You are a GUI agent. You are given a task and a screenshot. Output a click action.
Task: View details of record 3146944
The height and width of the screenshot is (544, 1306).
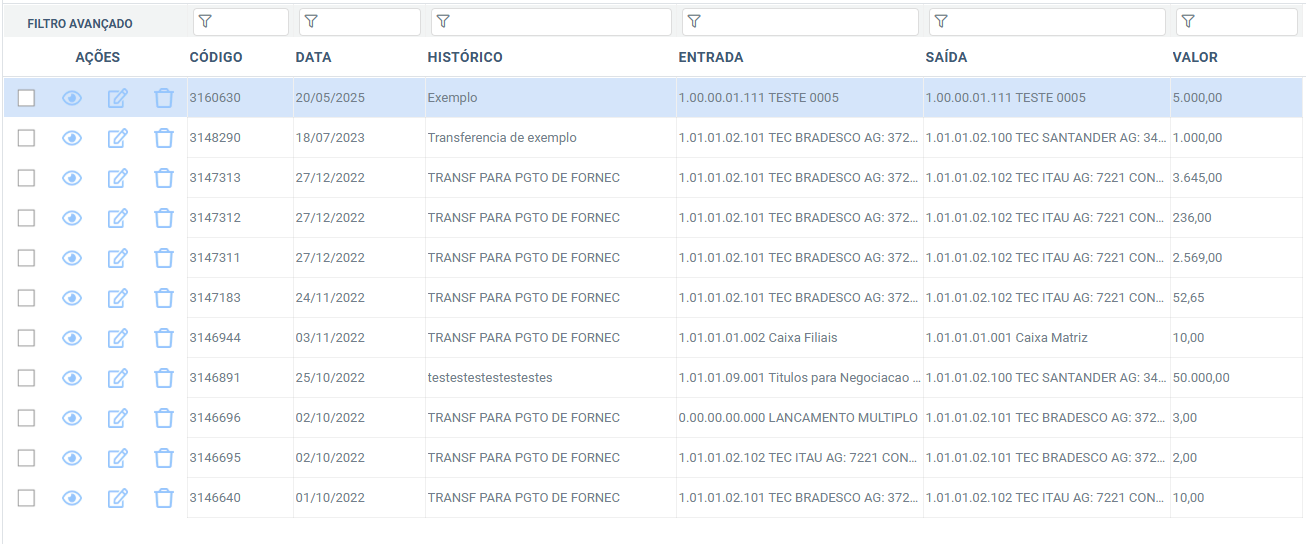point(72,338)
